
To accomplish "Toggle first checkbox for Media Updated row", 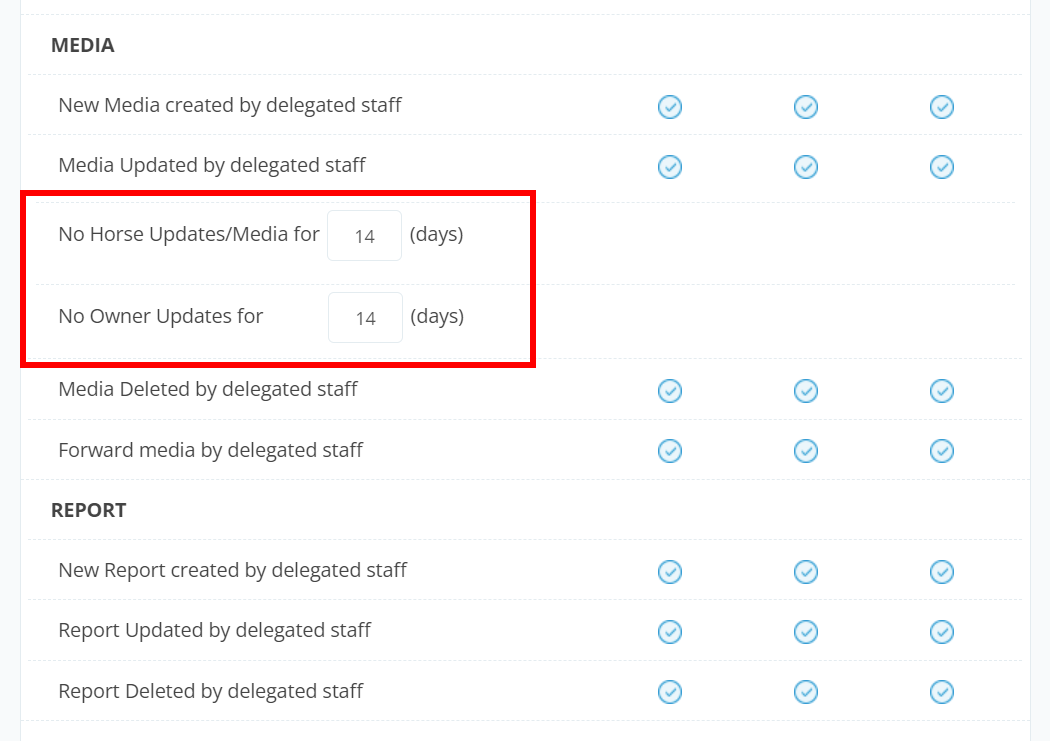I will [x=670, y=166].
